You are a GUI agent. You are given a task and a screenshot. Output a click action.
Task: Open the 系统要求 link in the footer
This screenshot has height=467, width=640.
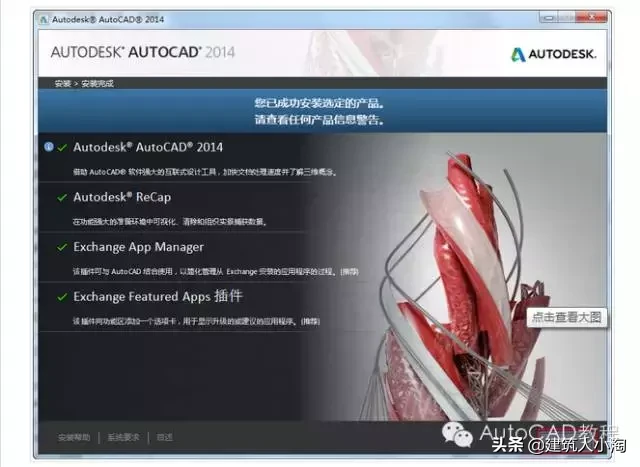(x=123, y=438)
